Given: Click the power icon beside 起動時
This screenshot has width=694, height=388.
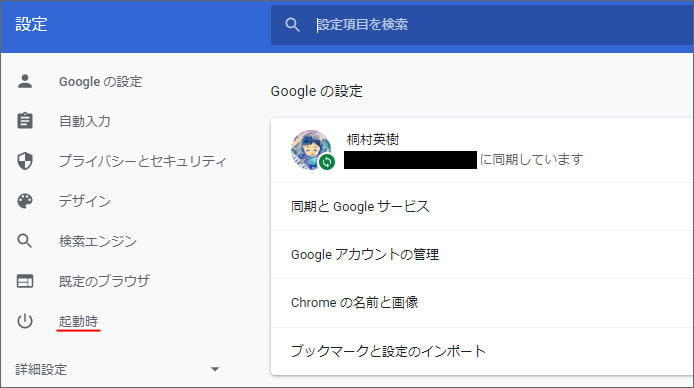Looking at the screenshot, I should [x=25, y=321].
